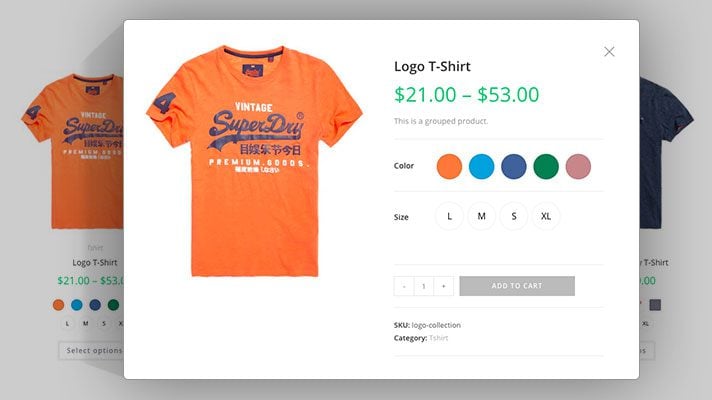The width and height of the screenshot is (712, 400).
Task: Select size XL in the popup
Action: tap(546, 216)
